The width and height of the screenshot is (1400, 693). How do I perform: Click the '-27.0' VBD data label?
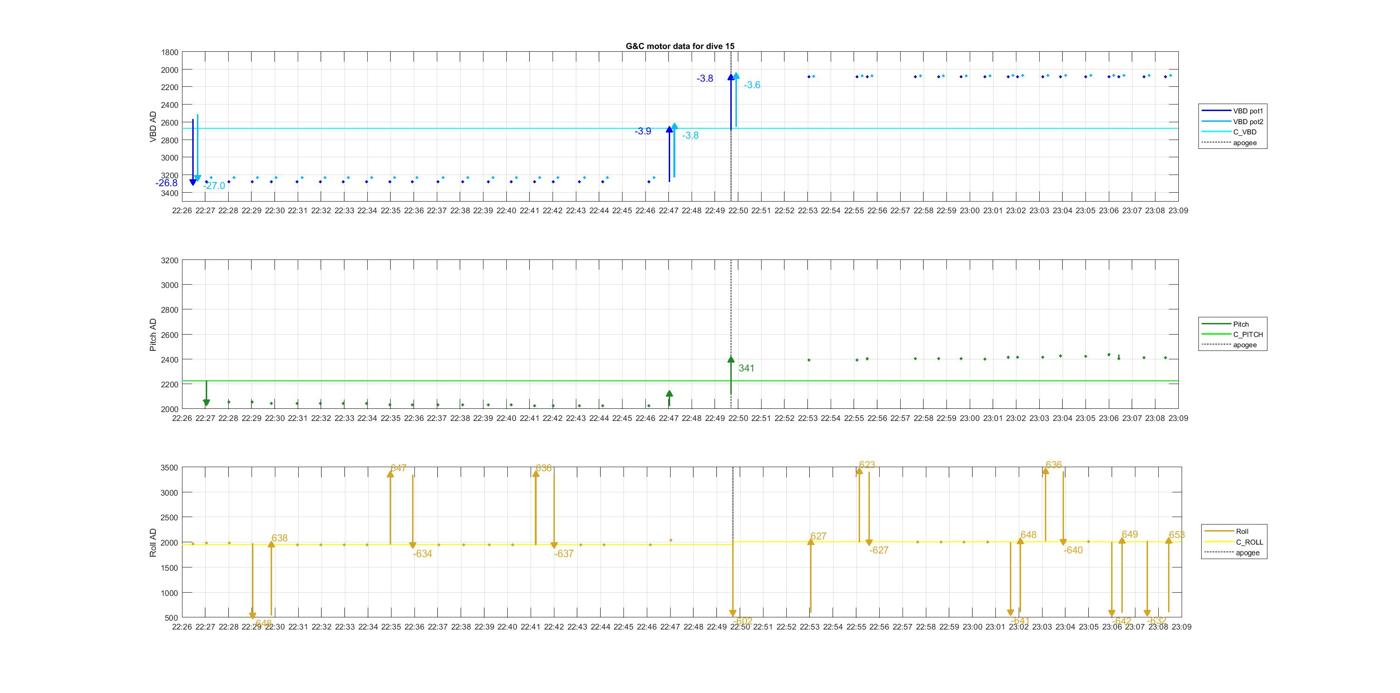(214, 186)
